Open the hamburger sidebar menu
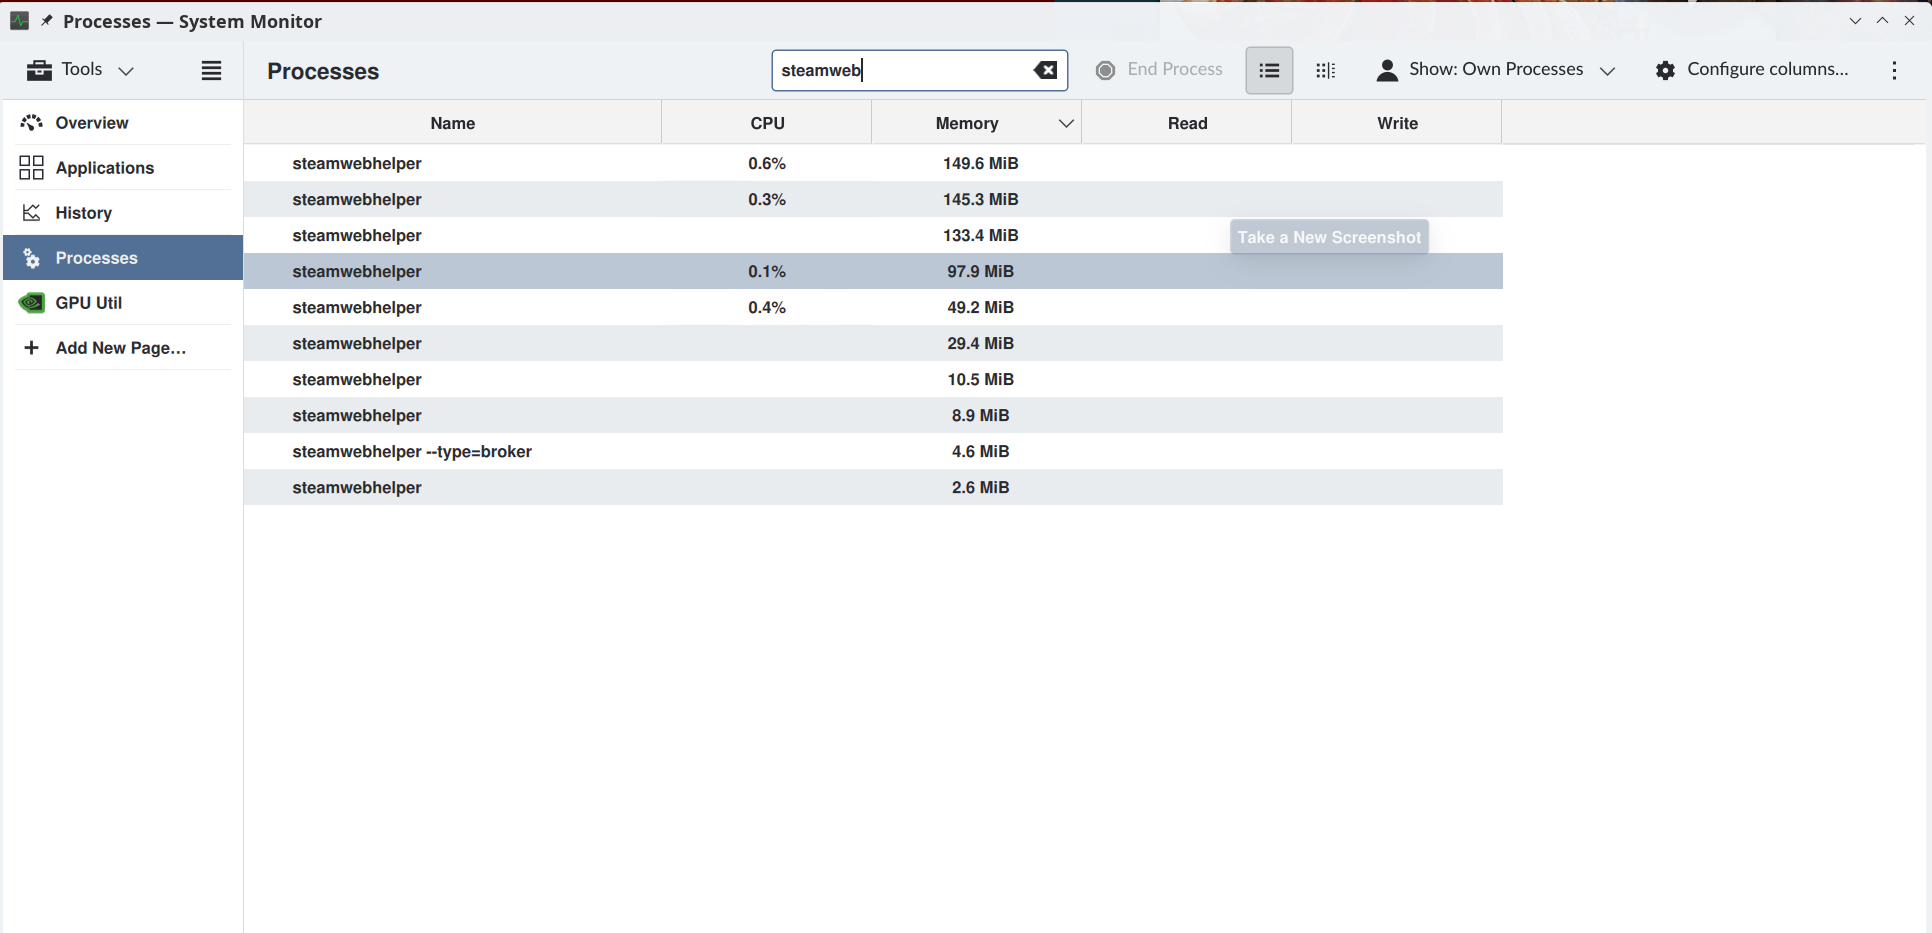The width and height of the screenshot is (1932, 933). click(x=211, y=70)
